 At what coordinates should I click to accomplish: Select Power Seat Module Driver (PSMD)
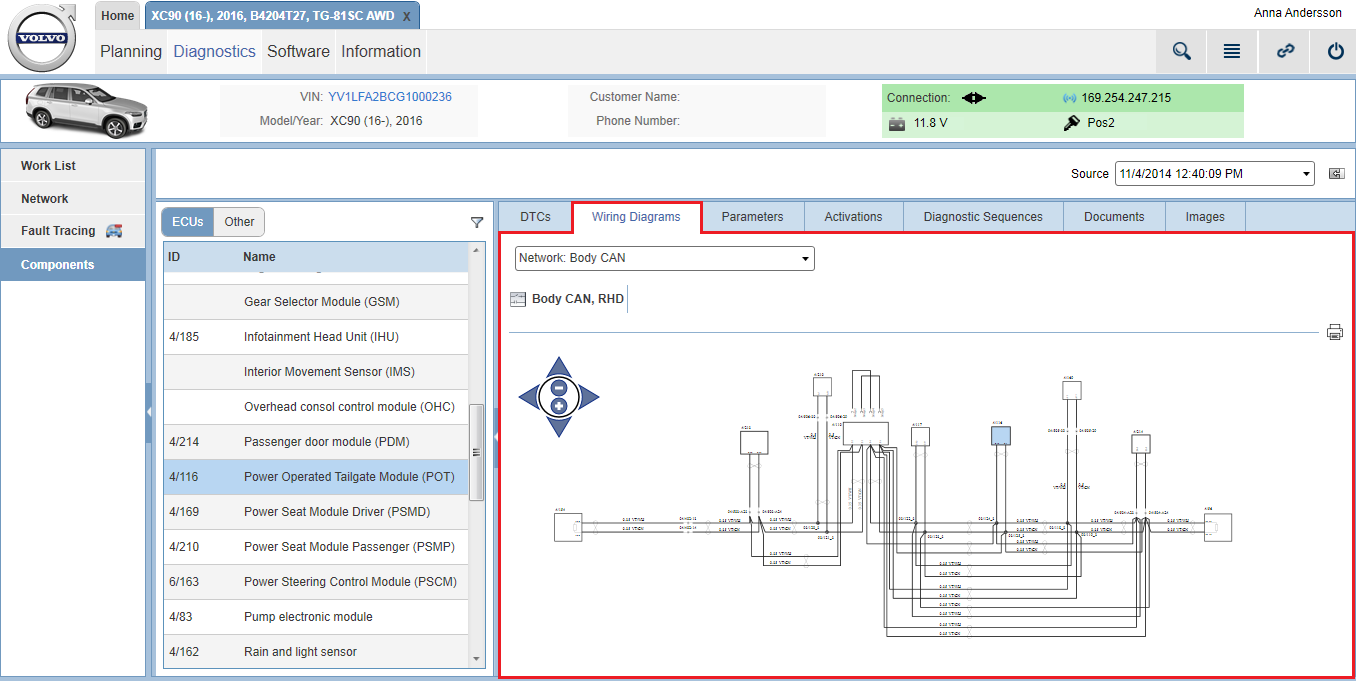(316, 512)
